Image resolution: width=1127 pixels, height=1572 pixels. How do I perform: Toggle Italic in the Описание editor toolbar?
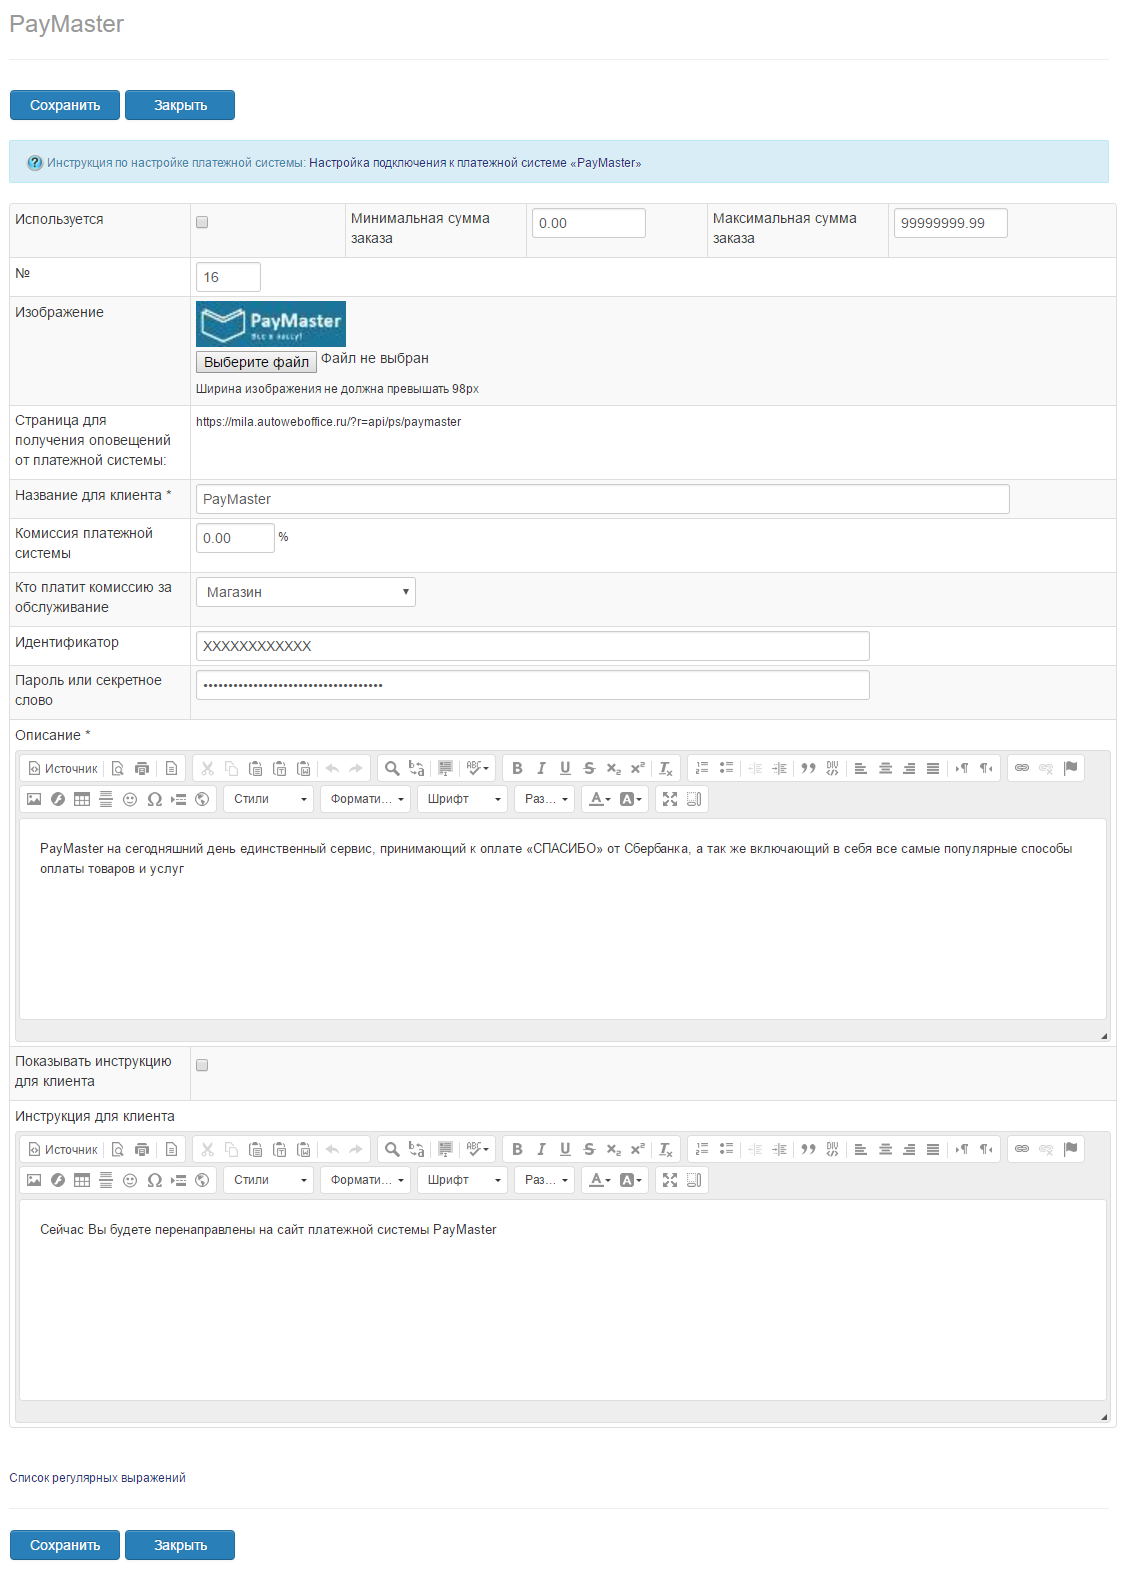click(541, 768)
